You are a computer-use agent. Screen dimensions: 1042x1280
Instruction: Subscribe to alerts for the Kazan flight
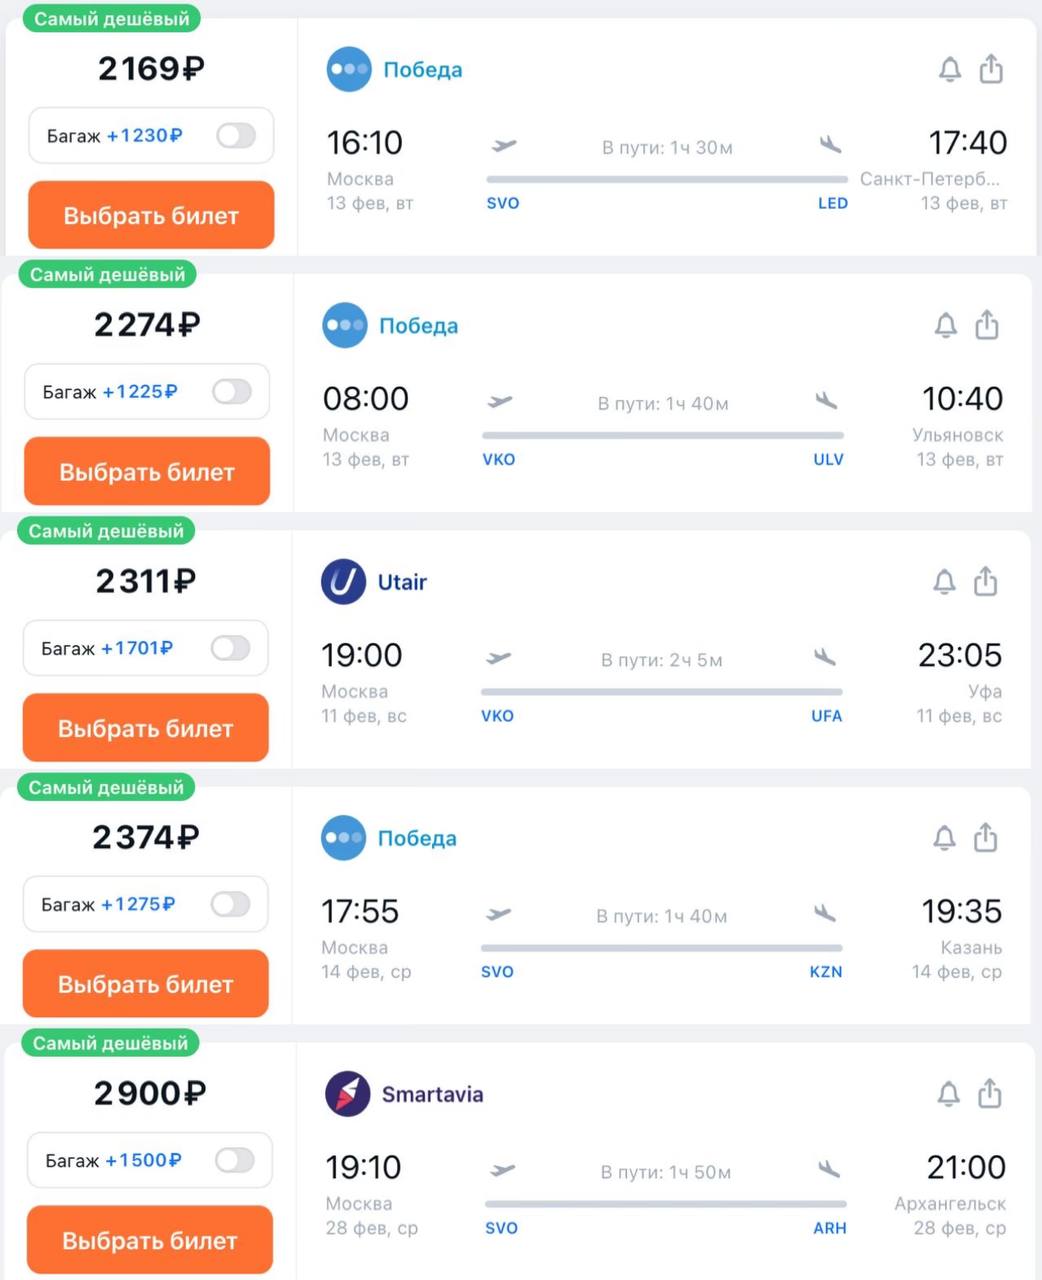tap(944, 838)
